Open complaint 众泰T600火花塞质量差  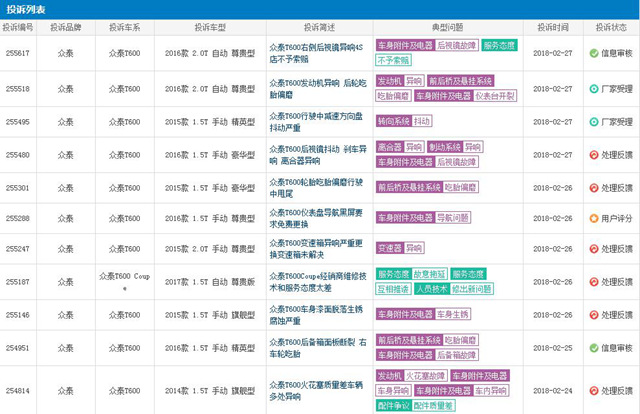pos(316,391)
